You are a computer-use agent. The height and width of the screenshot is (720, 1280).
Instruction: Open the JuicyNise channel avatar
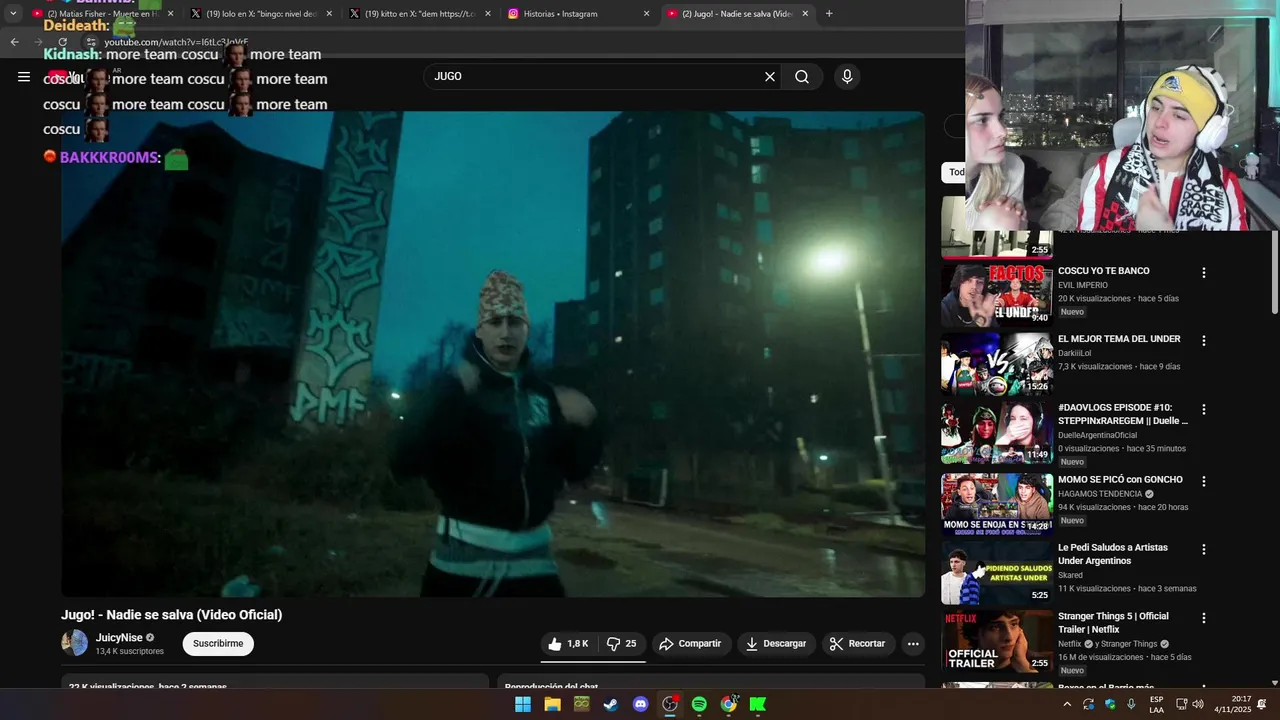[x=75, y=643]
